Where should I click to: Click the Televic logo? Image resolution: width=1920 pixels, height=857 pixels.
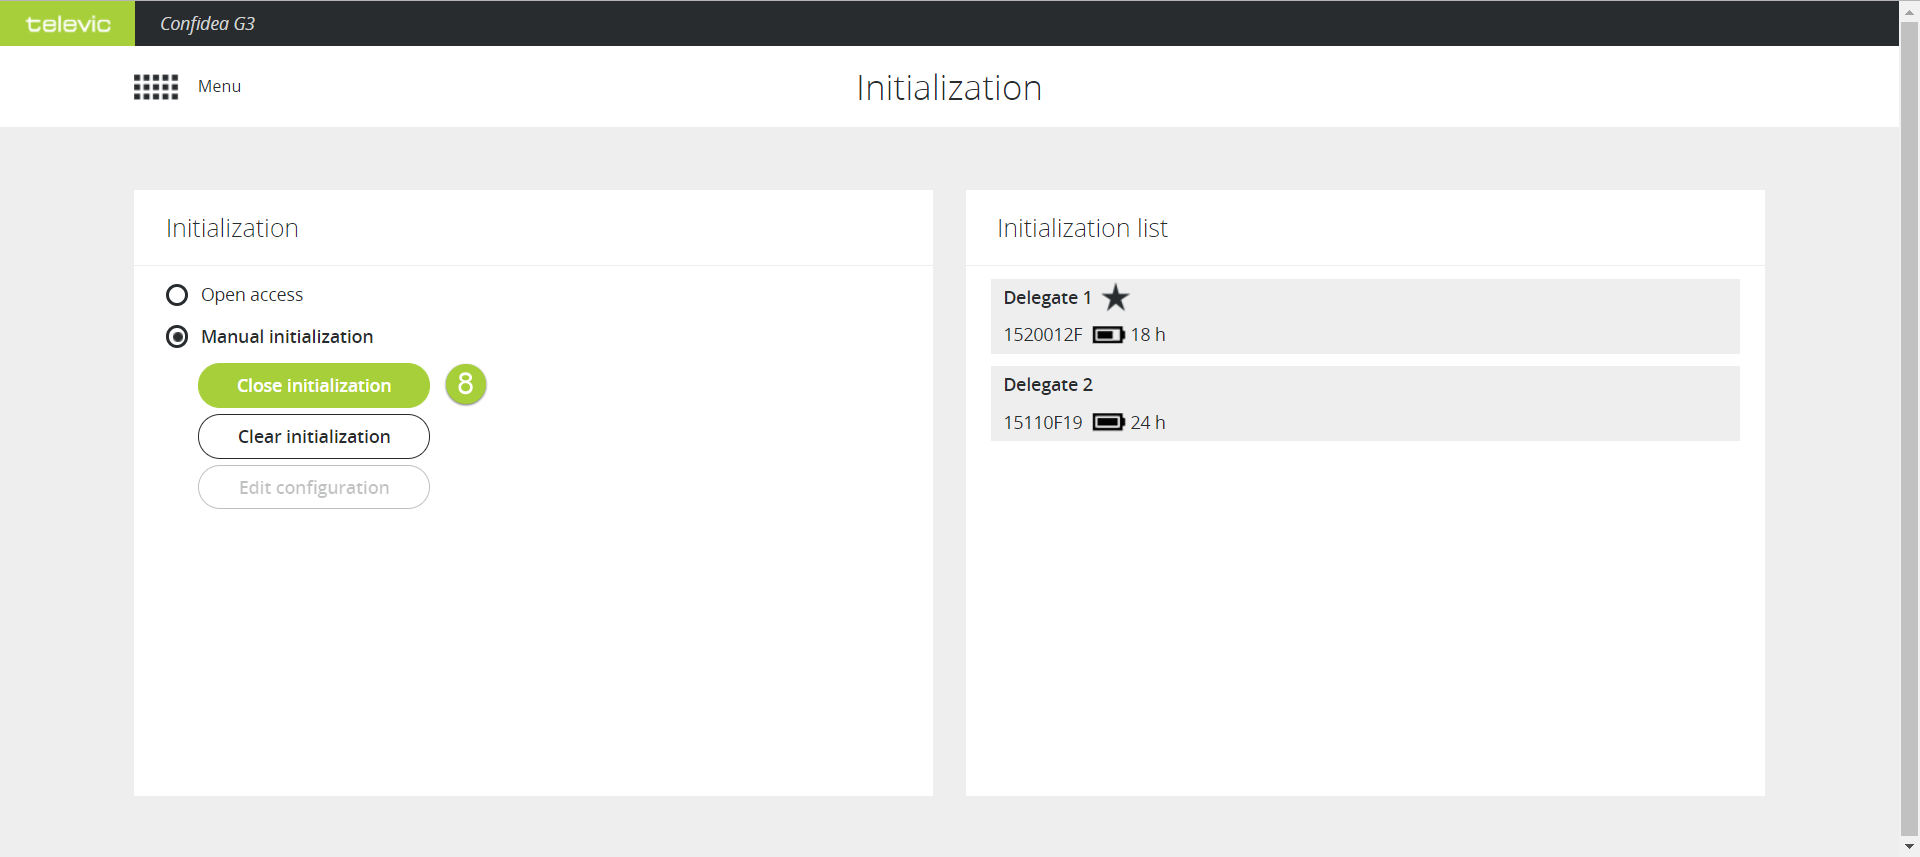point(67,23)
